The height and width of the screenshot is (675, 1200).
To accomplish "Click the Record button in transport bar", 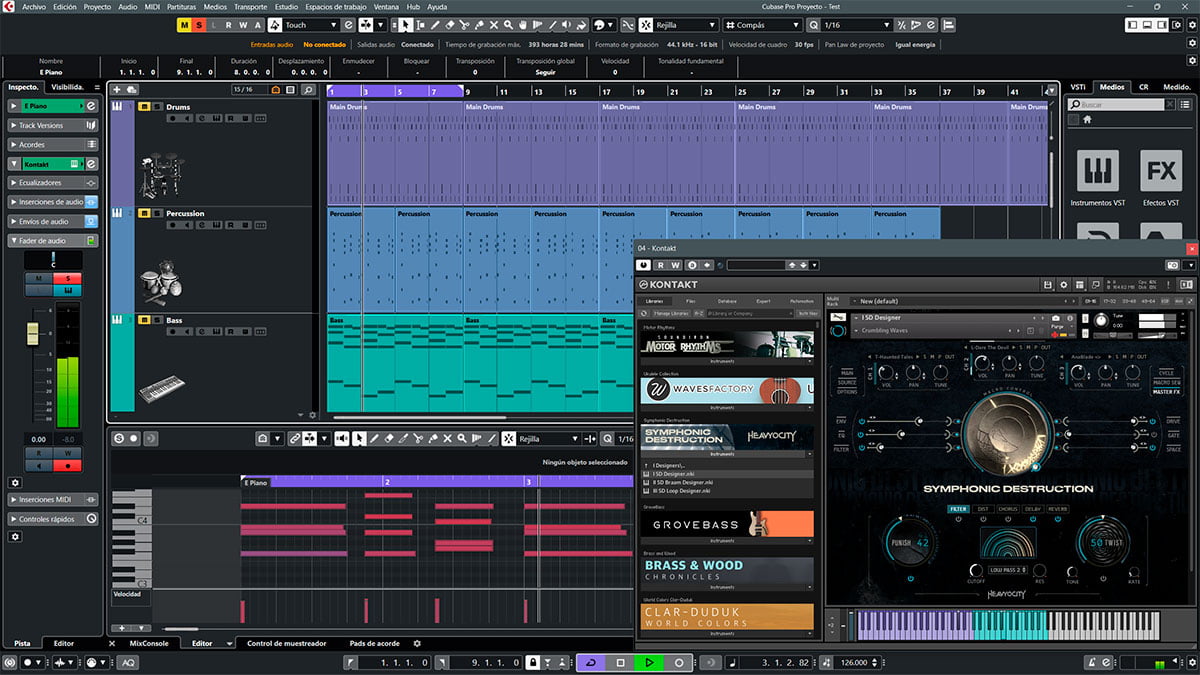I will [x=679, y=662].
